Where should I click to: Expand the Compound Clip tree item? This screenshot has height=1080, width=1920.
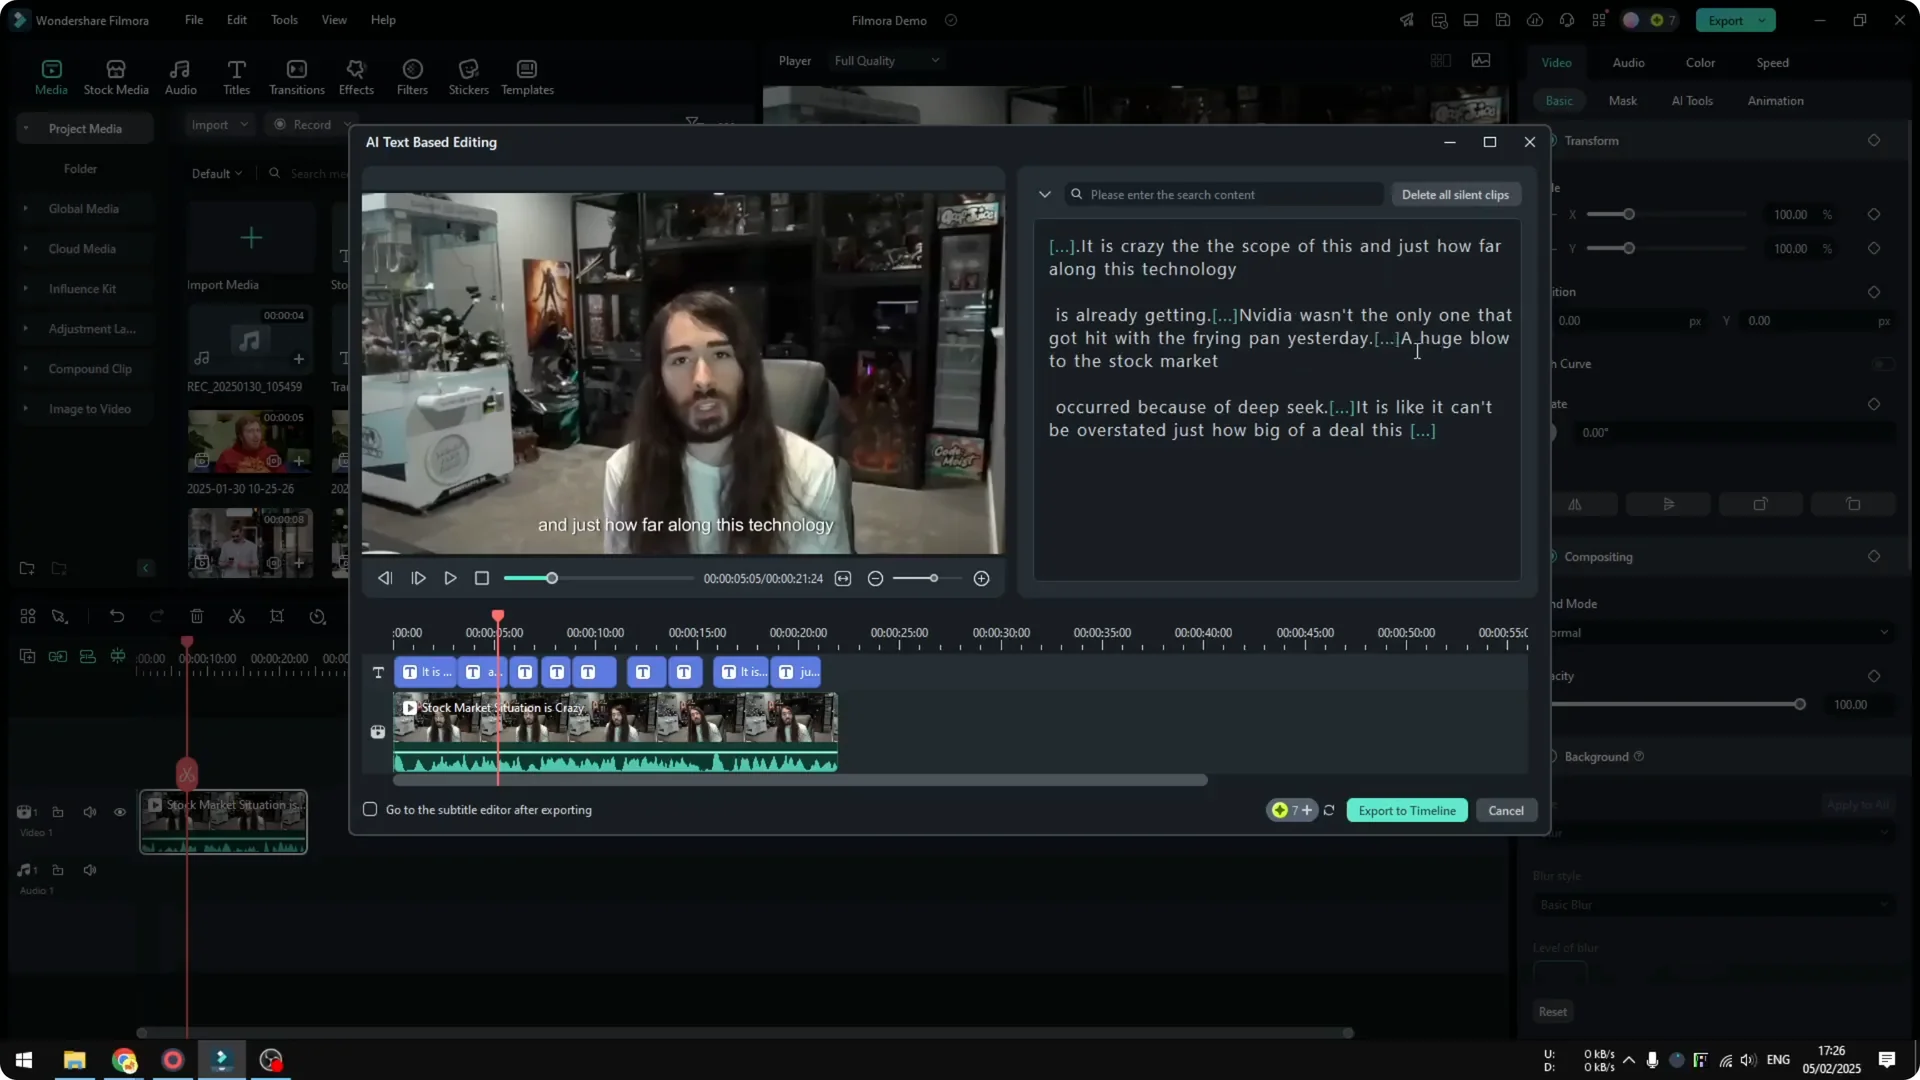click(x=25, y=368)
